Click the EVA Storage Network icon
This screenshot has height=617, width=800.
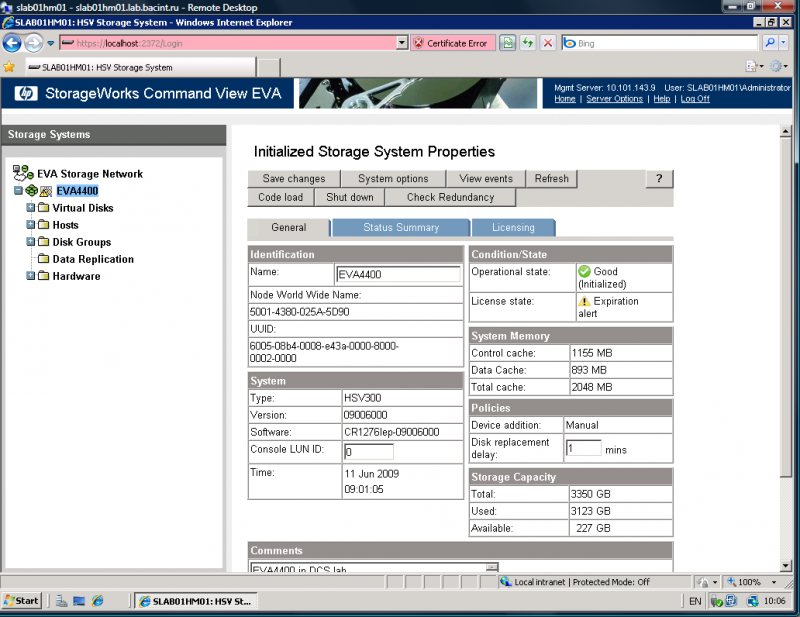pyautogui.click(x=23, y=174)
